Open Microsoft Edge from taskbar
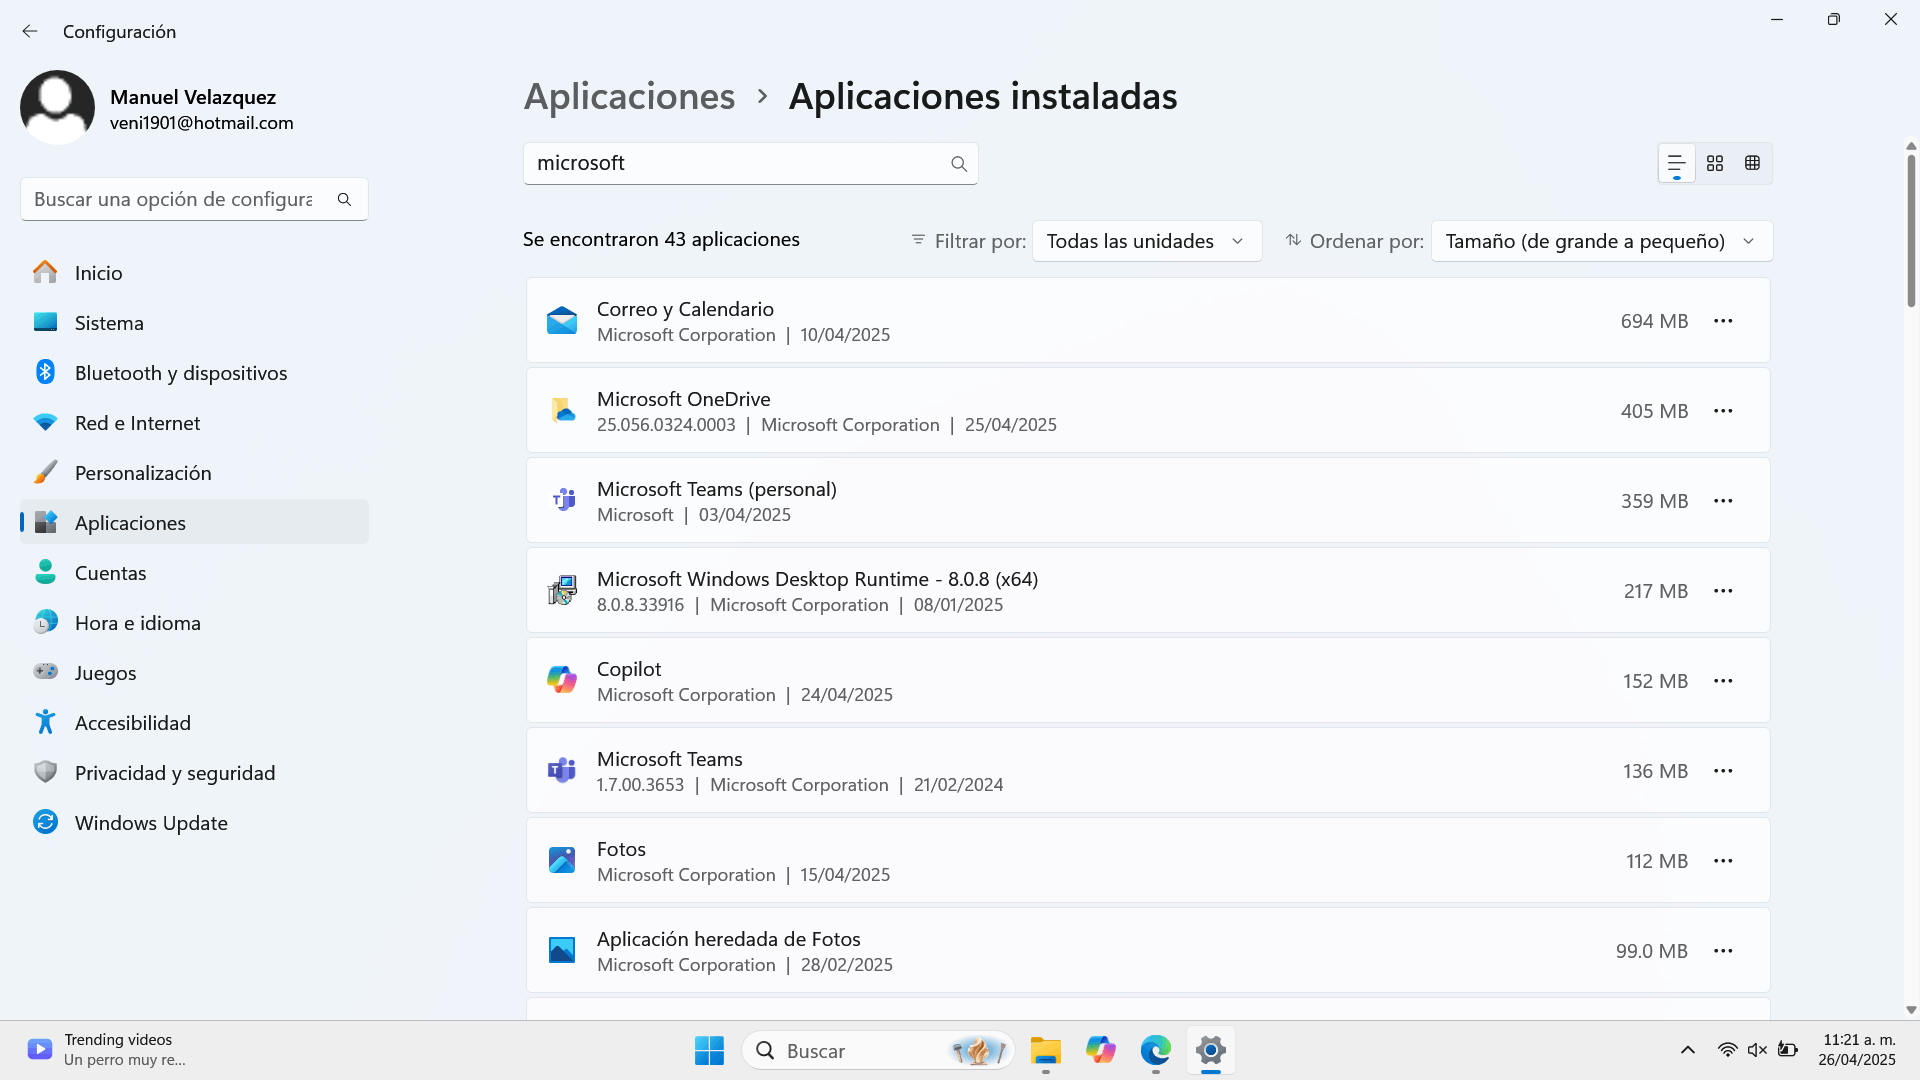Screen dimensions: 1920x1080 (1155, 1050)
